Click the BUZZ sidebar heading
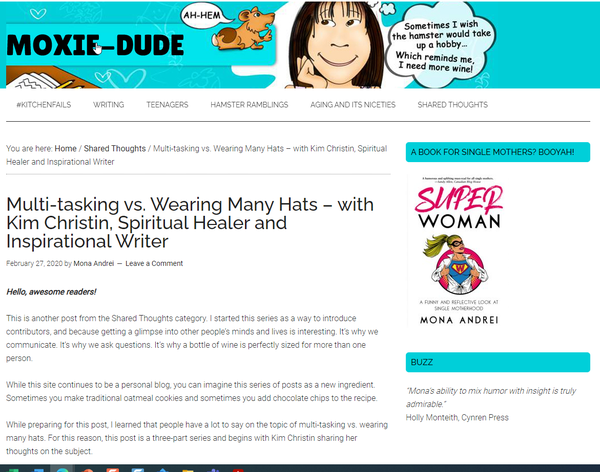 pyautogui.click(x=497, y=362)
